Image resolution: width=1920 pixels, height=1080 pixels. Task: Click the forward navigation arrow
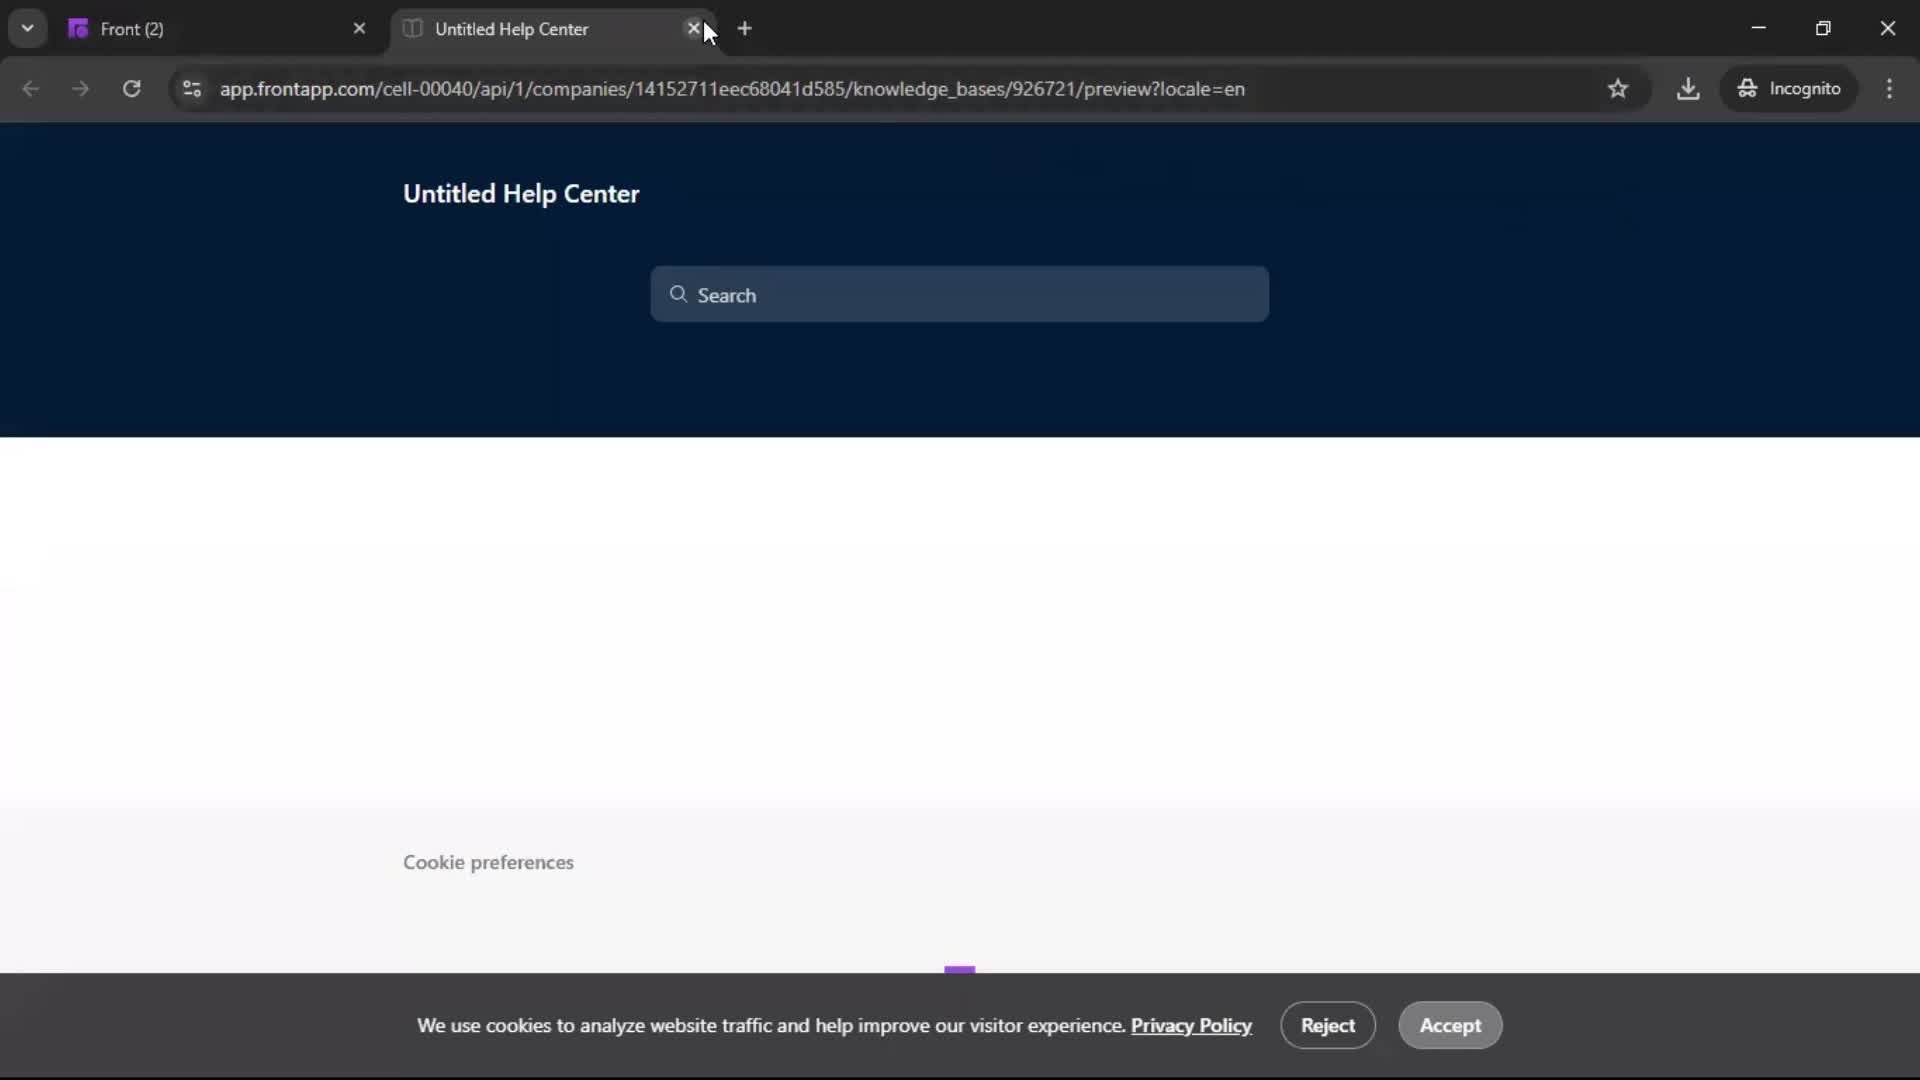(80, 88)
